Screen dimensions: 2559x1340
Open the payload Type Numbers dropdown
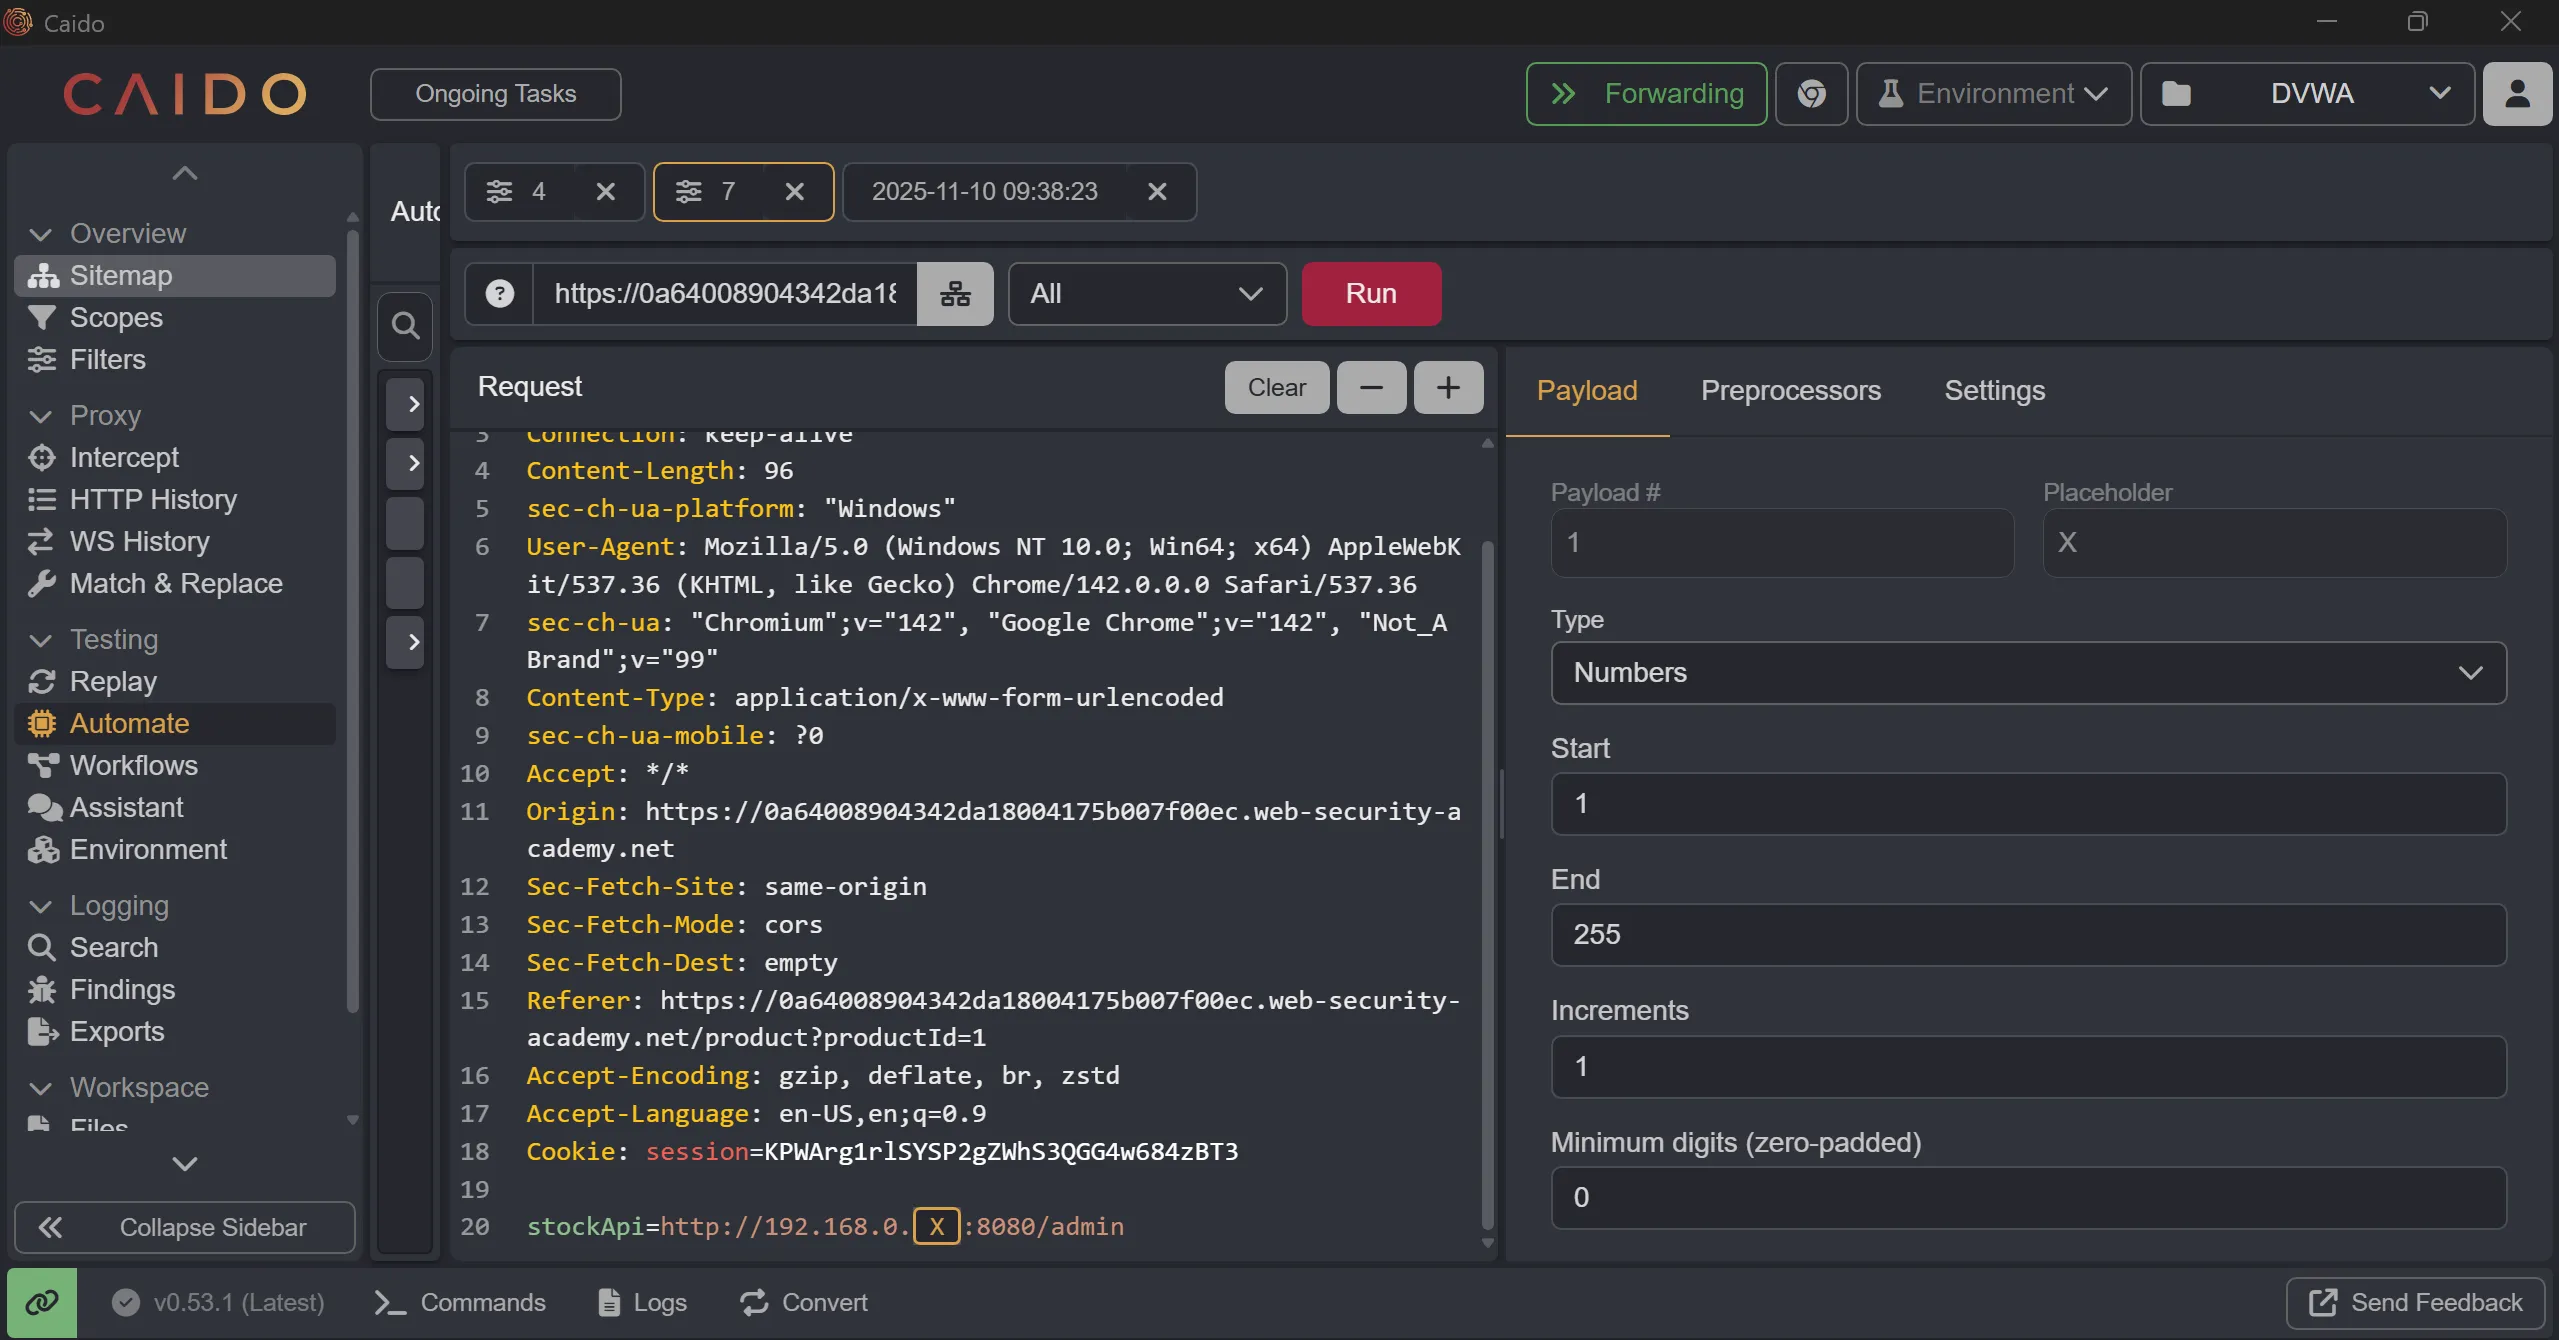tap(2028, 673)
